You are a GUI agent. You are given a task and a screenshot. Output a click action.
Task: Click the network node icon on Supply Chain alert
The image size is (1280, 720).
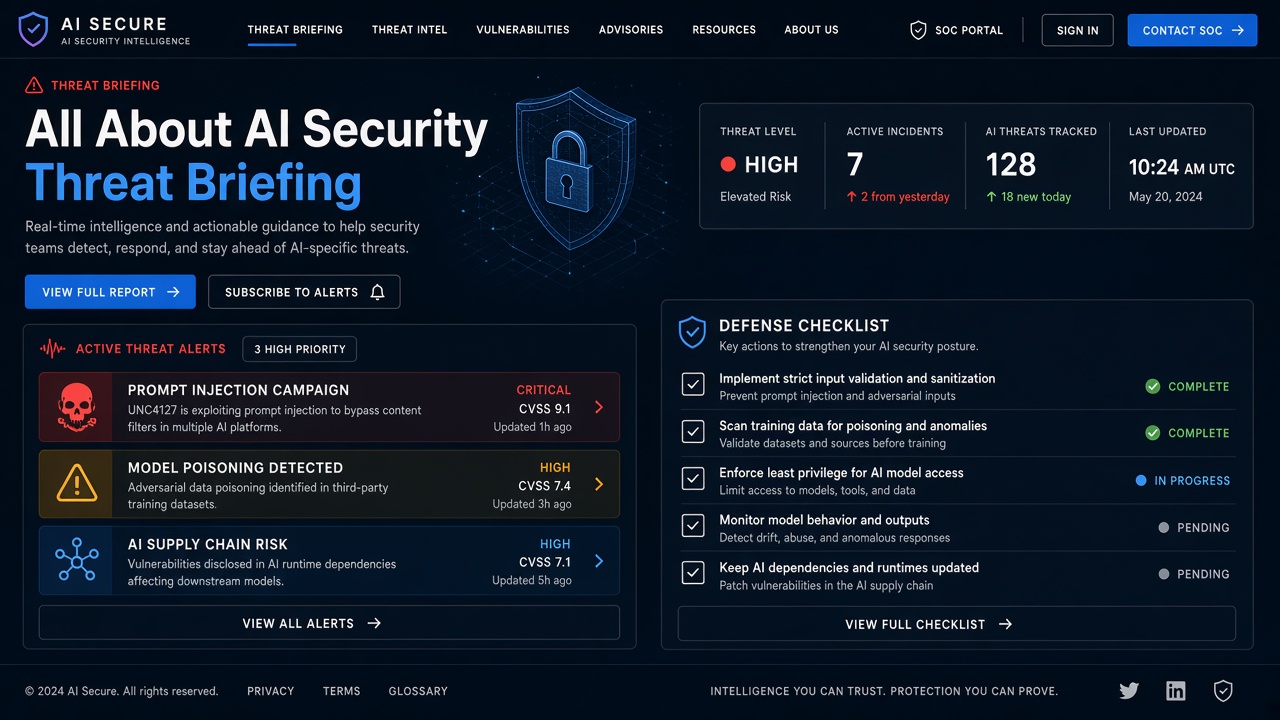click(x=77, y=560)
